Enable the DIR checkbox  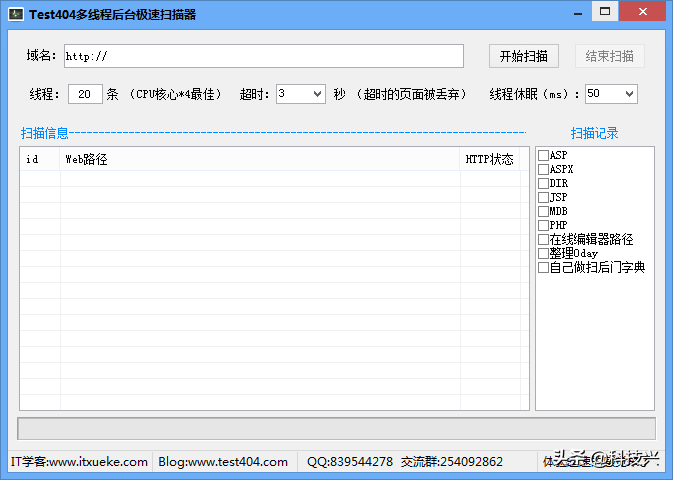click(x=543, y=183)
